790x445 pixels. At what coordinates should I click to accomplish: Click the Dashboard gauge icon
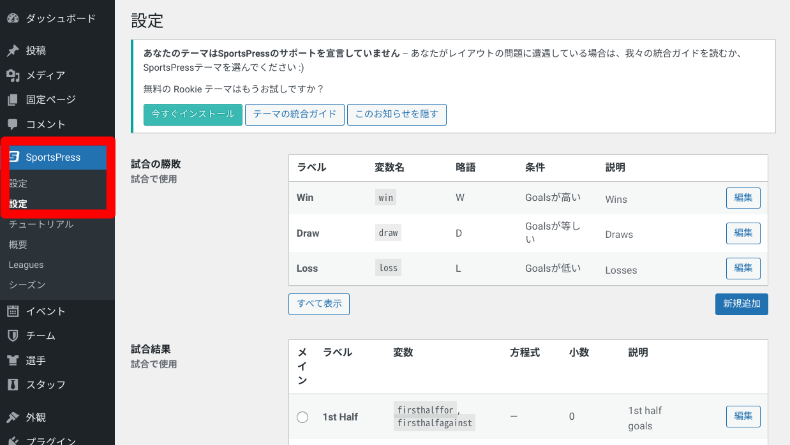point(13,19)
